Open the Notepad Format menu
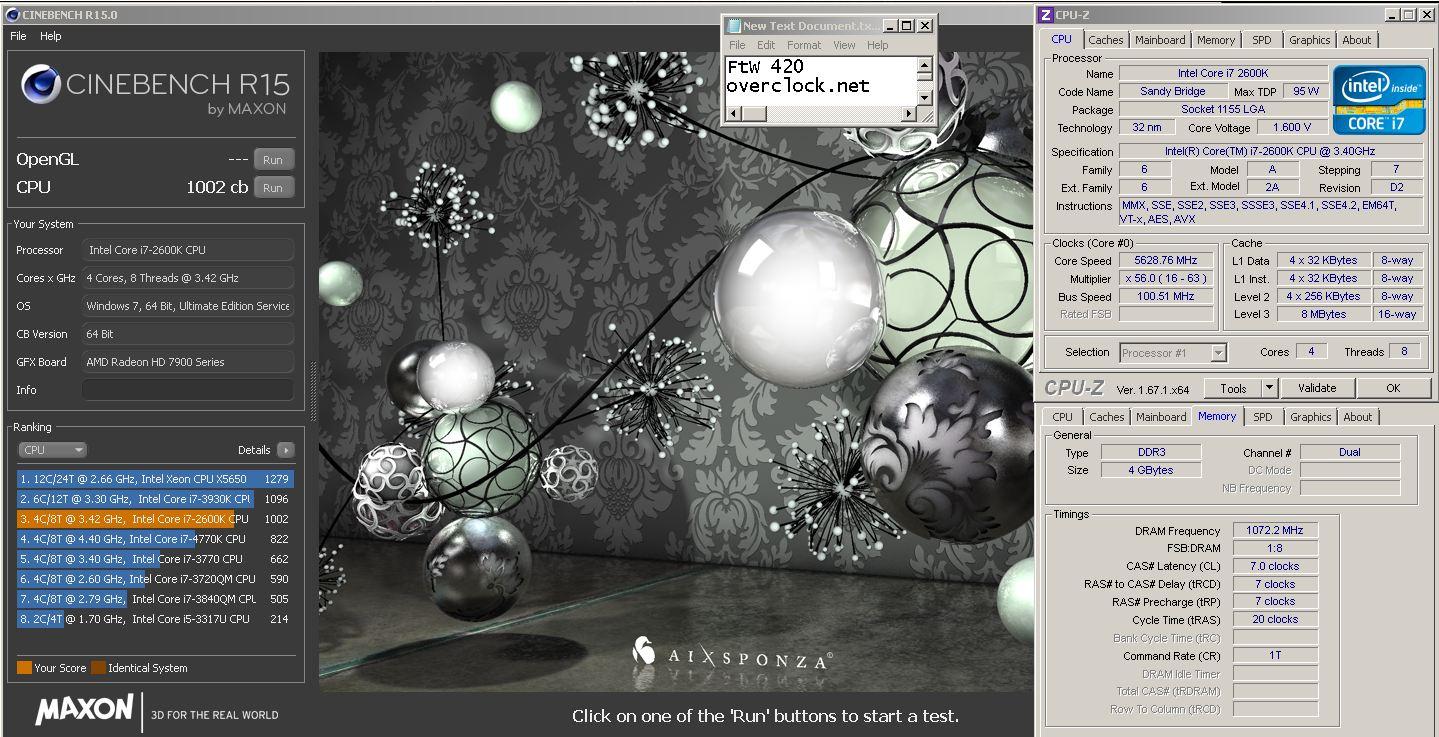 tap(804, 45)
